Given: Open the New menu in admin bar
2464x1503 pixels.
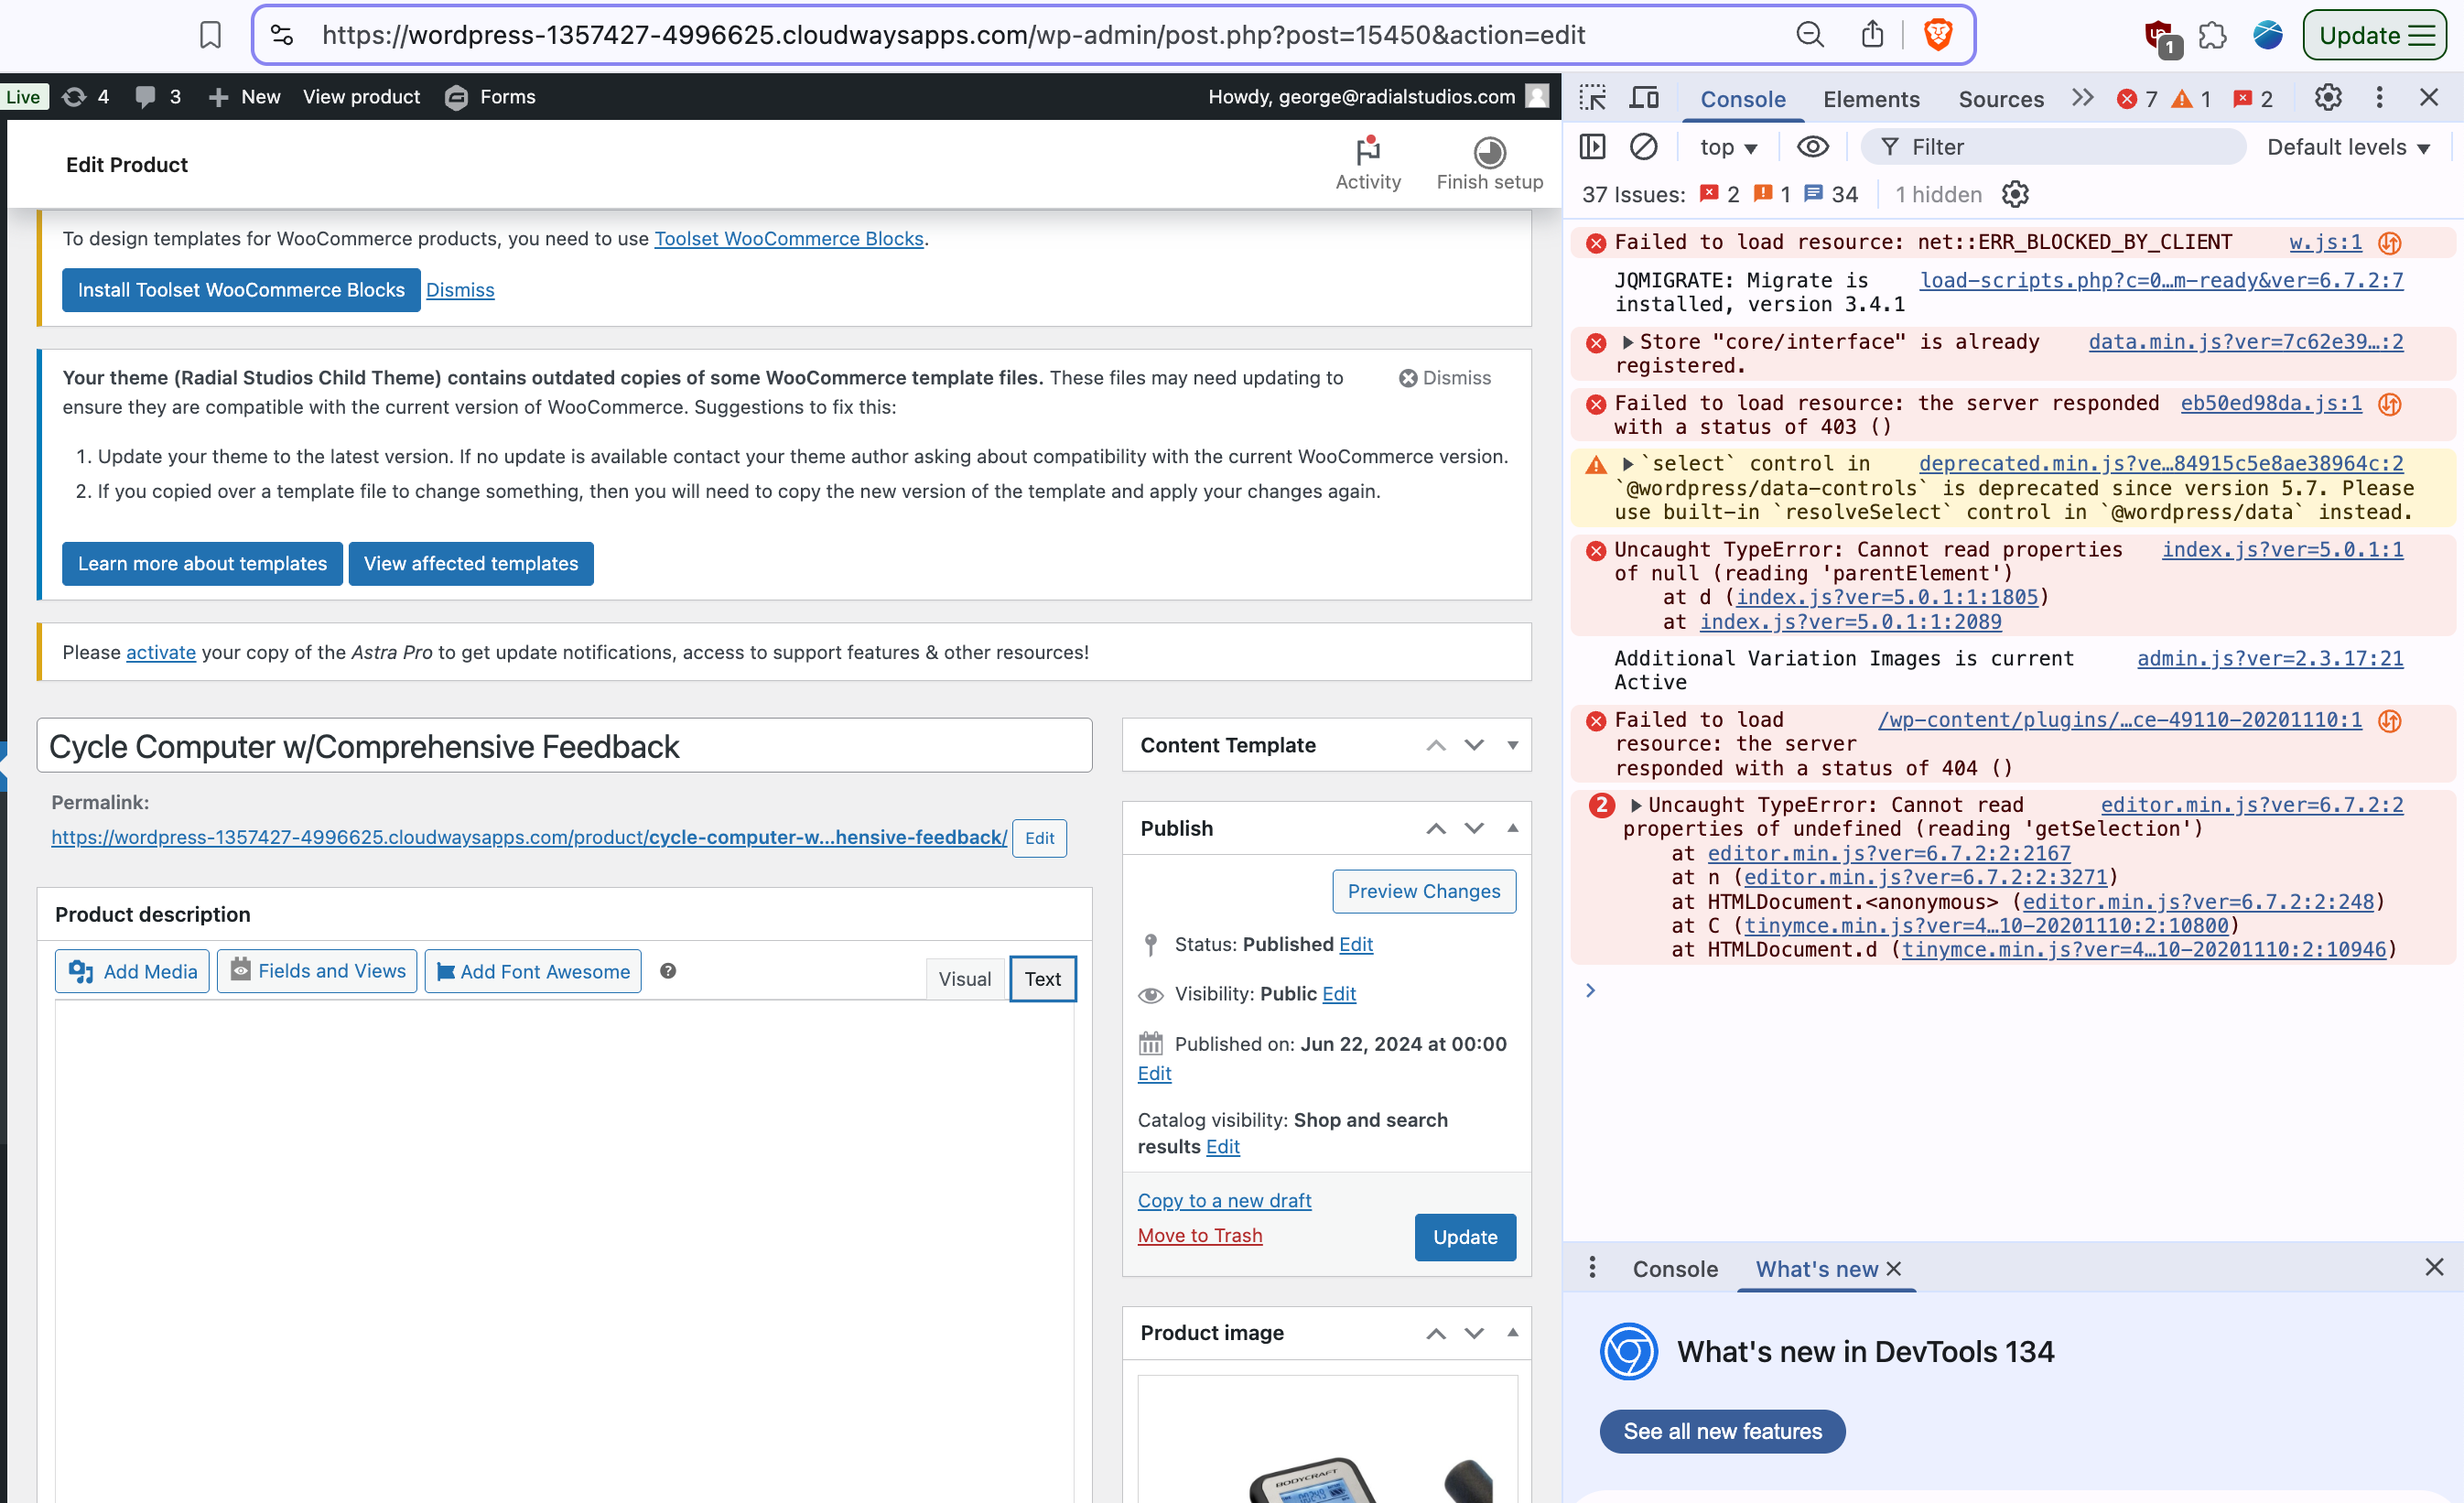Looking at the screenshot, I should point(244,97).
